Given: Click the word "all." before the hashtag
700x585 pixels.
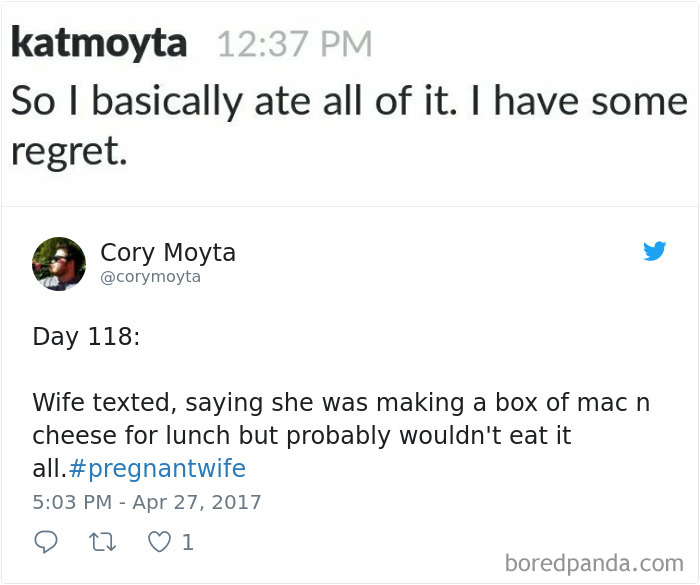Looking at the screenshot, I should pyautogui.click(x=50, y=469).
